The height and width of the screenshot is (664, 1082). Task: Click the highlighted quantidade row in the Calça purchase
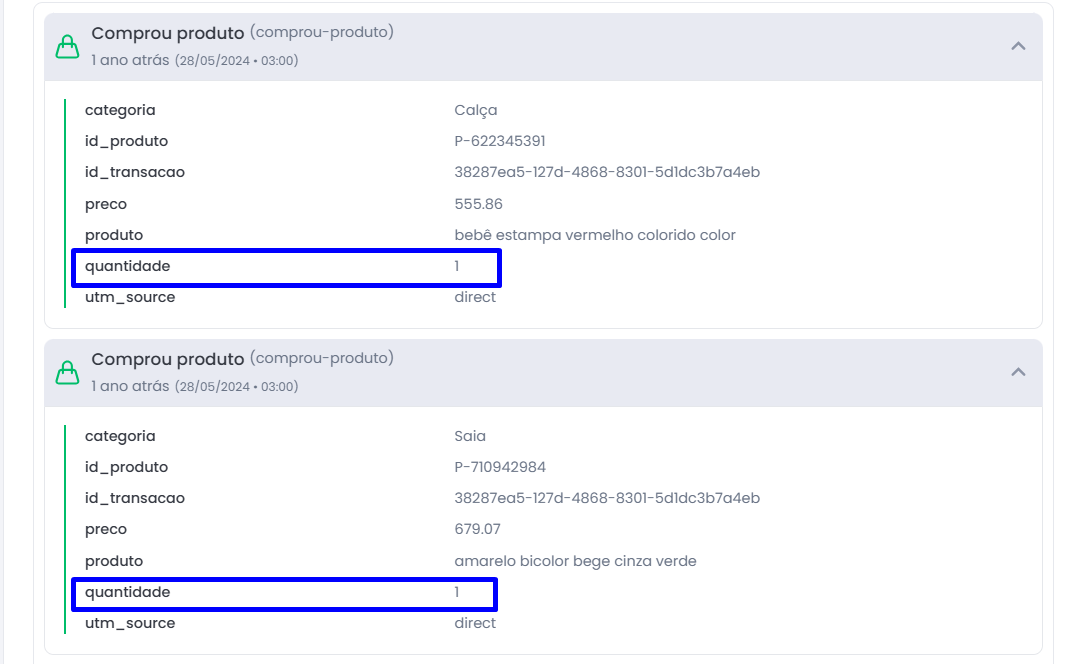(x=286, y=267)
